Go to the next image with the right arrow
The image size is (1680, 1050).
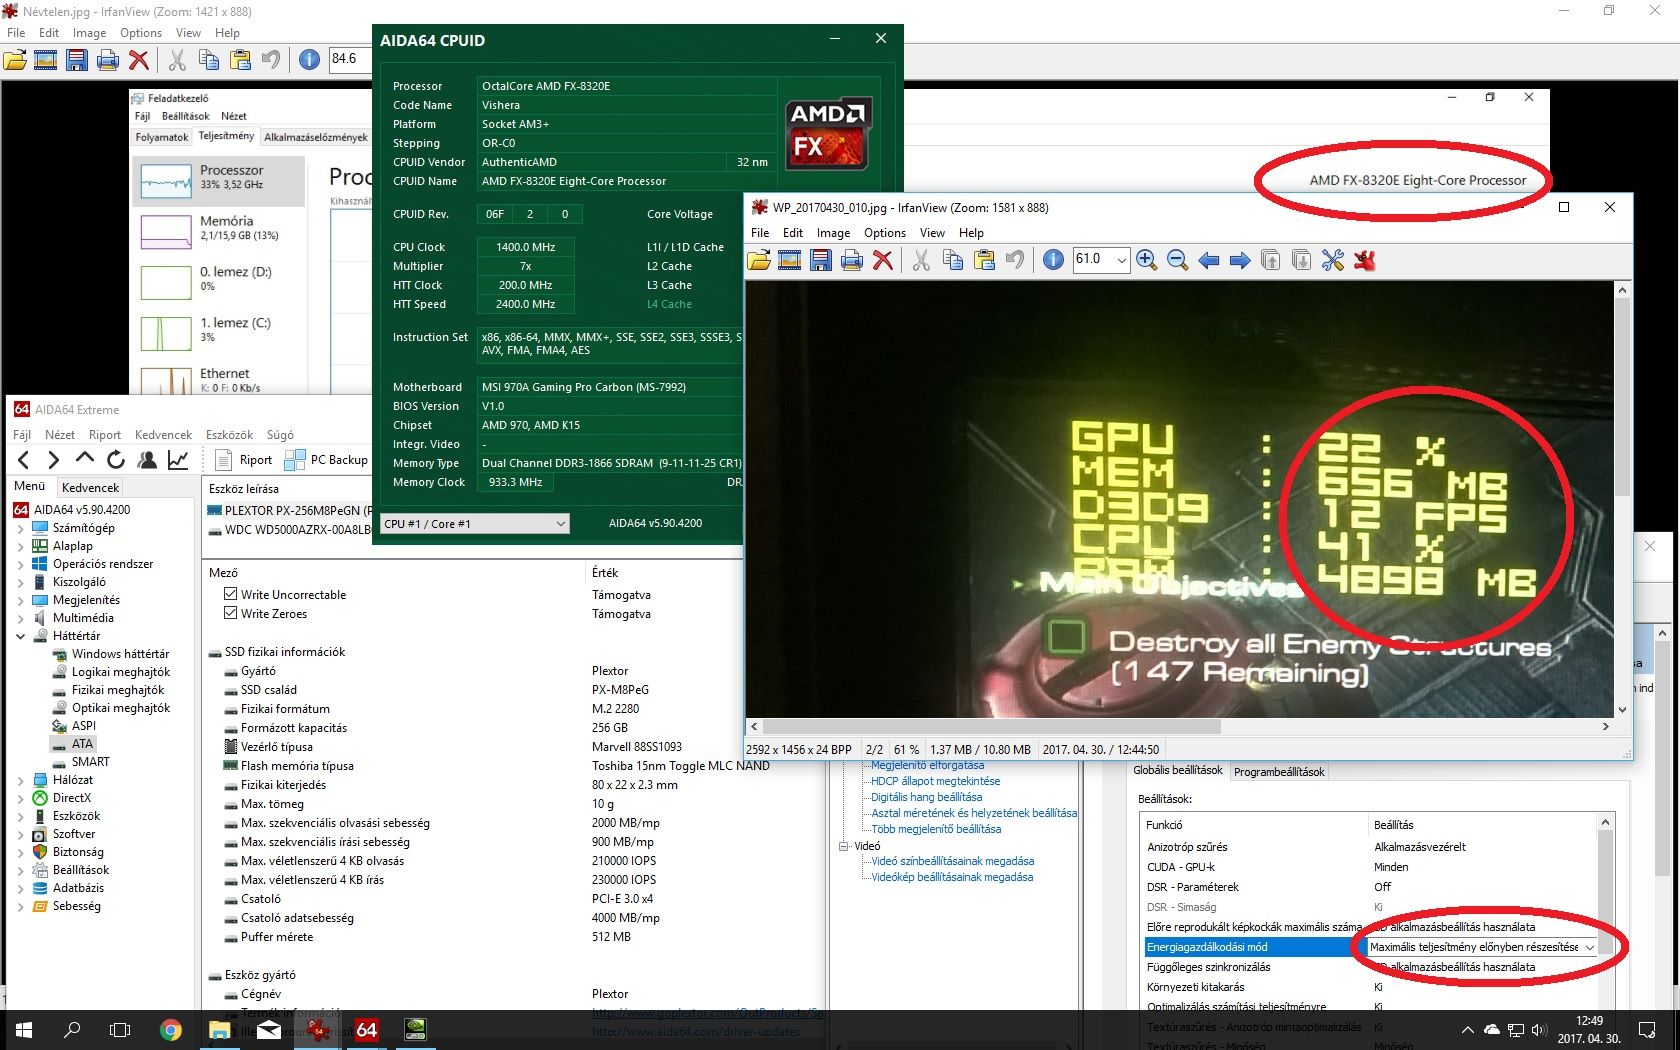(1240, 260)
